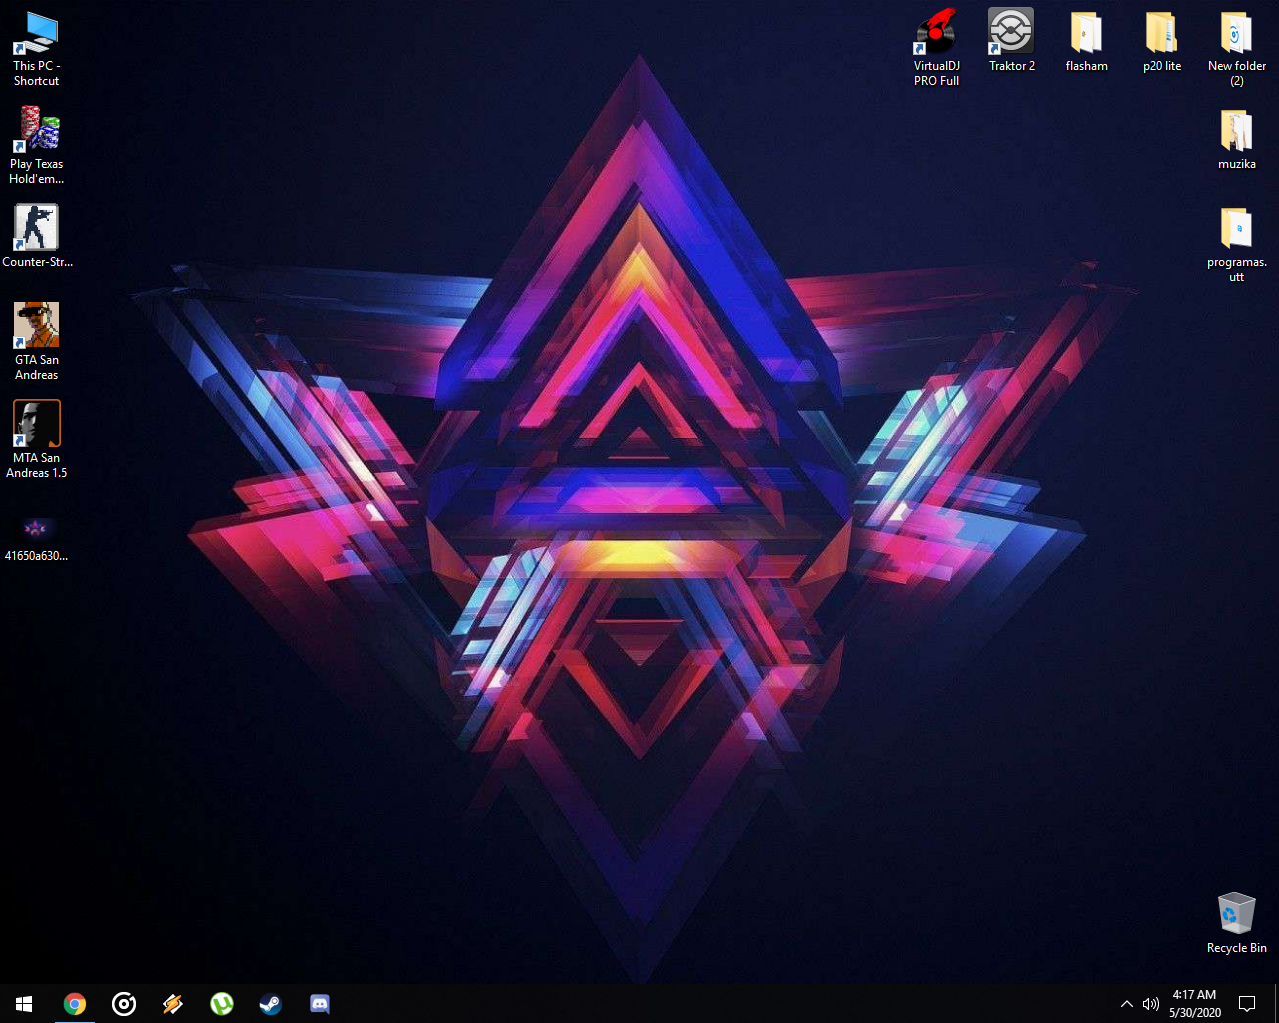The width and height of the screenshot is (1279, 1023).
Task: Open uTorrent from the taskbar
Action: click(x=222, y=1003)
